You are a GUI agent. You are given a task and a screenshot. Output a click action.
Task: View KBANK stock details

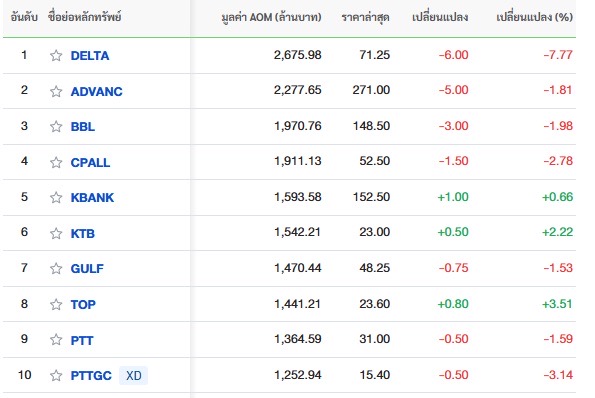92,198
